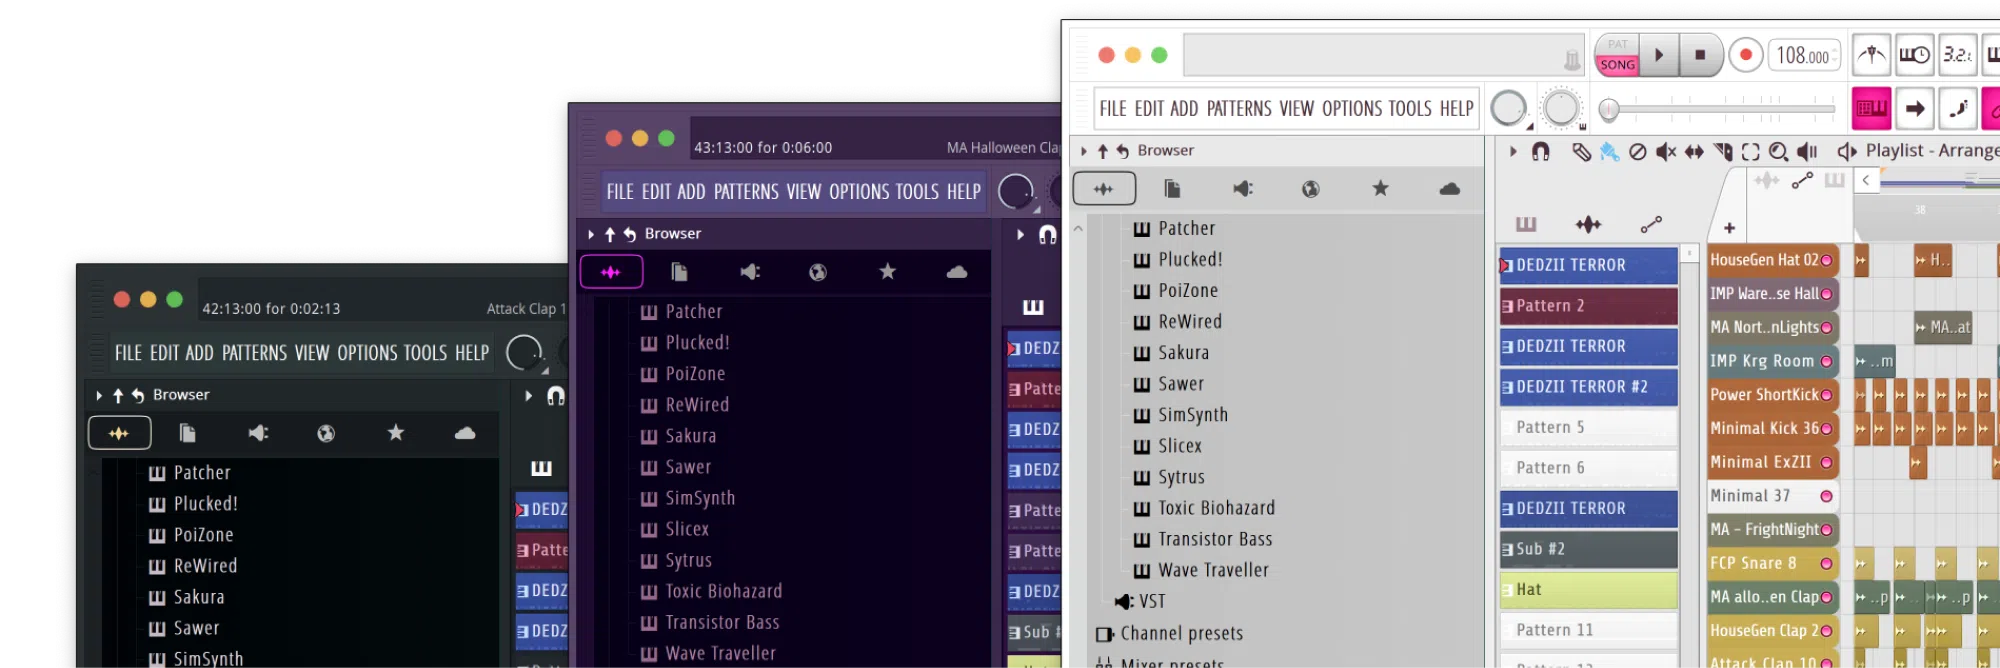The image size is (2000, 668).
Task: Toggle the Minimal 37 track mute dot
Action: 1826,496
